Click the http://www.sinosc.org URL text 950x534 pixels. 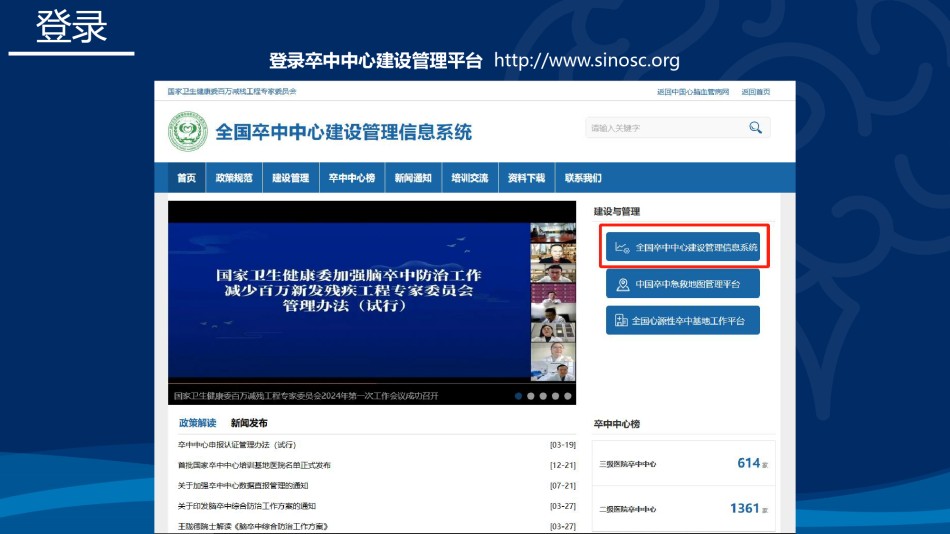click(x=586, y=60)
